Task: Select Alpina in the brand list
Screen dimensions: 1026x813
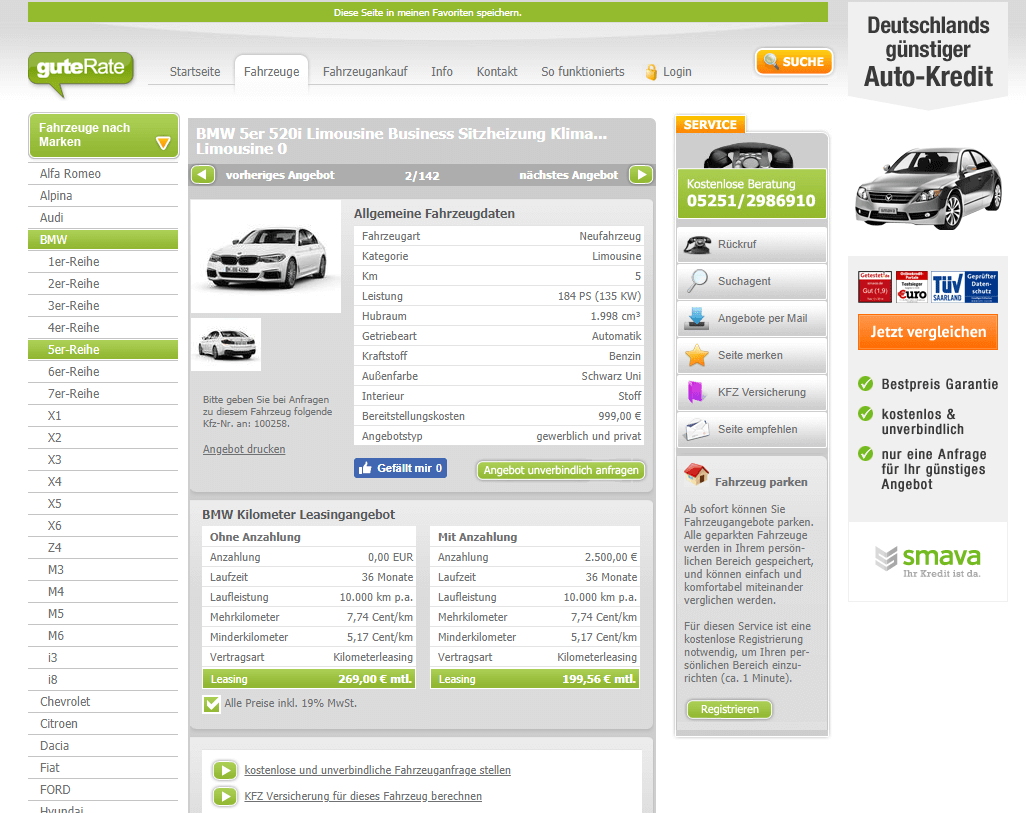Action: (x=103, y=196)
